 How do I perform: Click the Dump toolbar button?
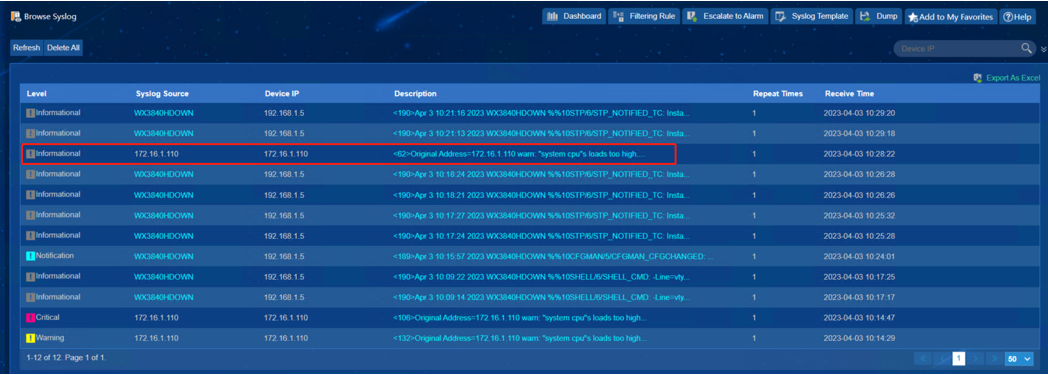[878, 16]
